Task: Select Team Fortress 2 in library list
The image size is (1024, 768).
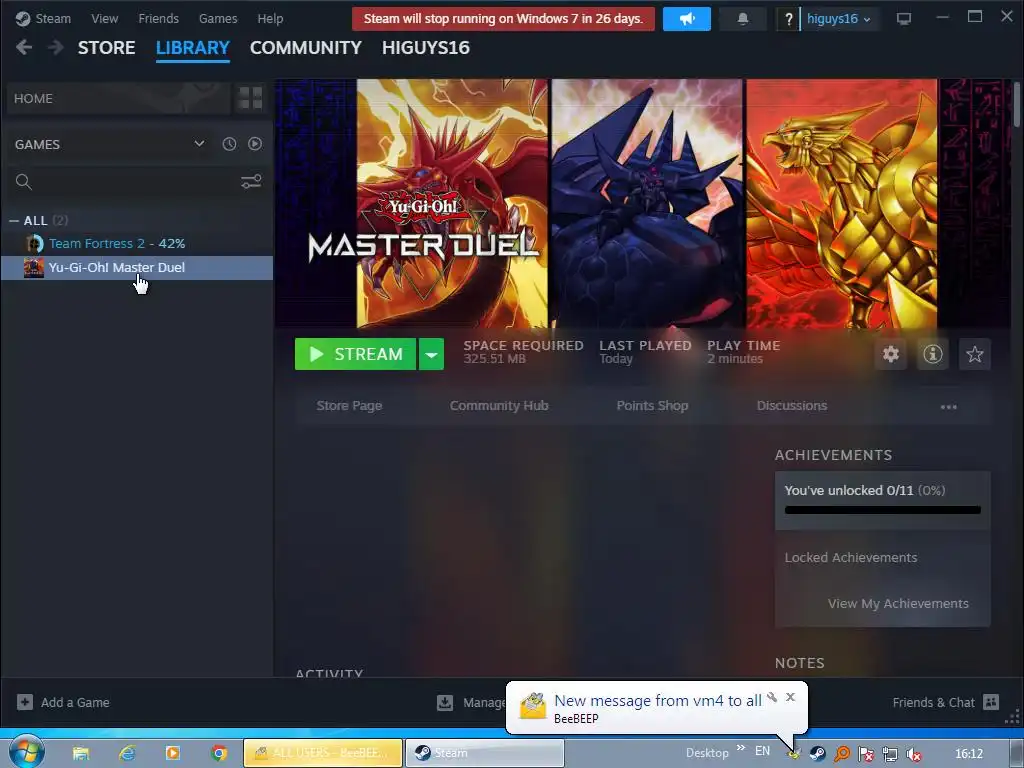Action: click(136, 244)
